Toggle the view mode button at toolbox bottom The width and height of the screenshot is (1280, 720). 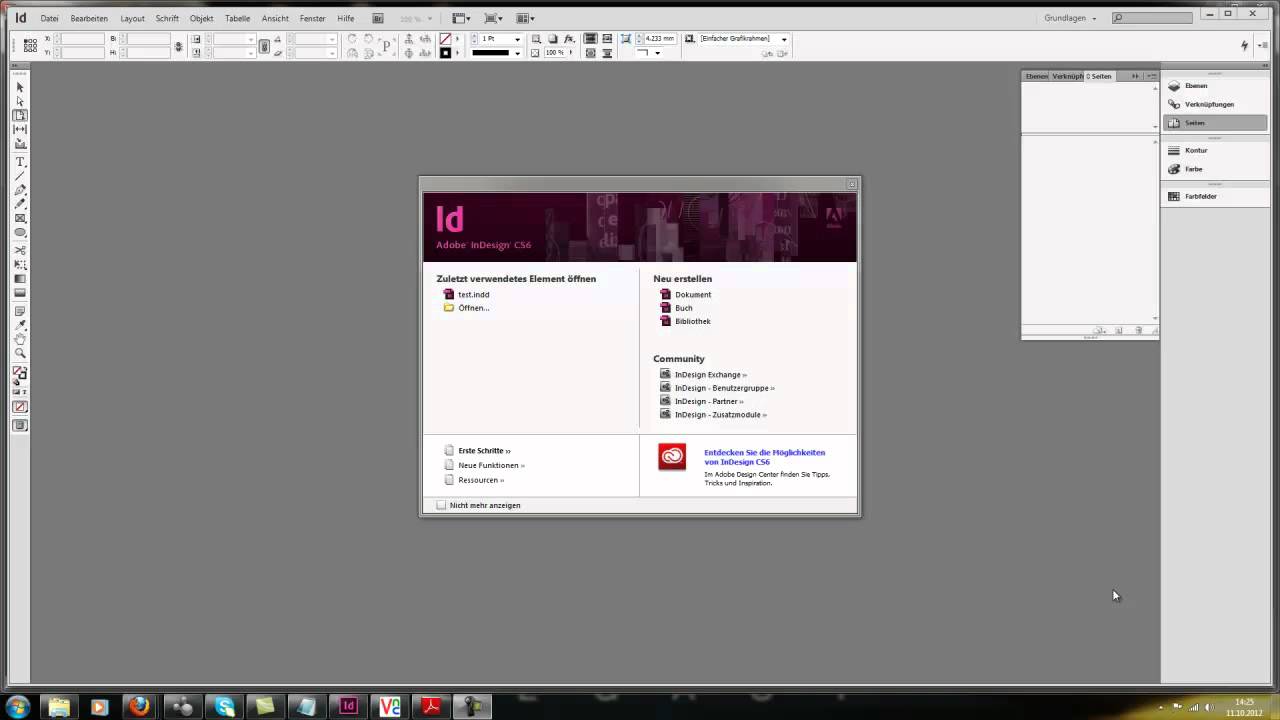coord(20,426)
